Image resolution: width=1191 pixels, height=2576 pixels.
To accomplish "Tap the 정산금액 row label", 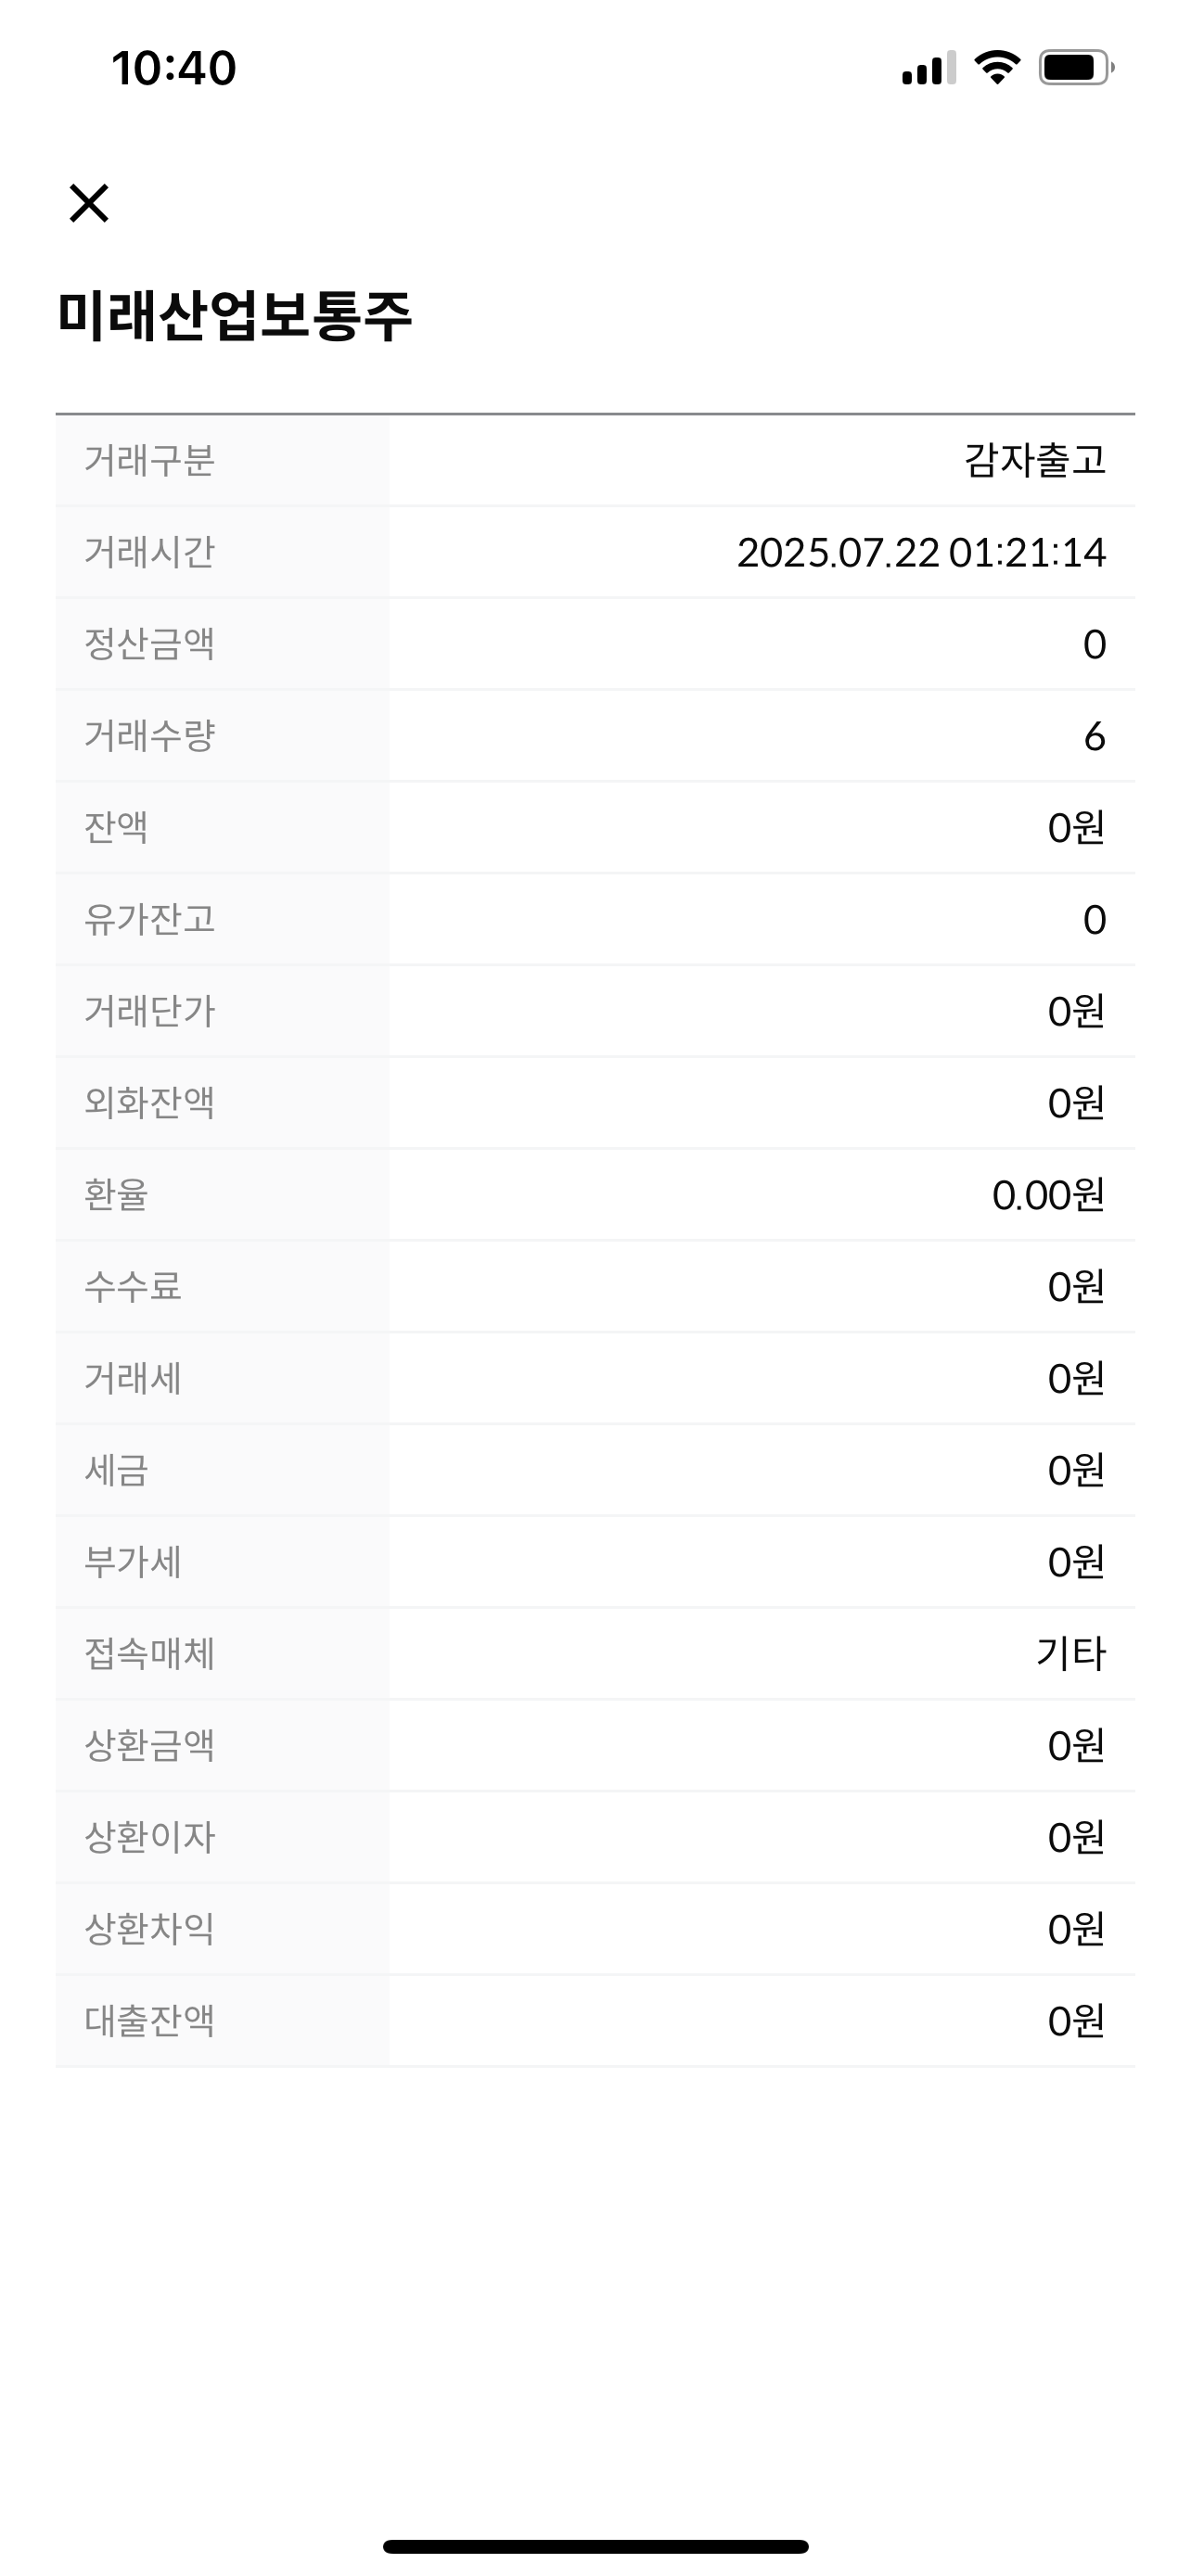I will point(150,644).
